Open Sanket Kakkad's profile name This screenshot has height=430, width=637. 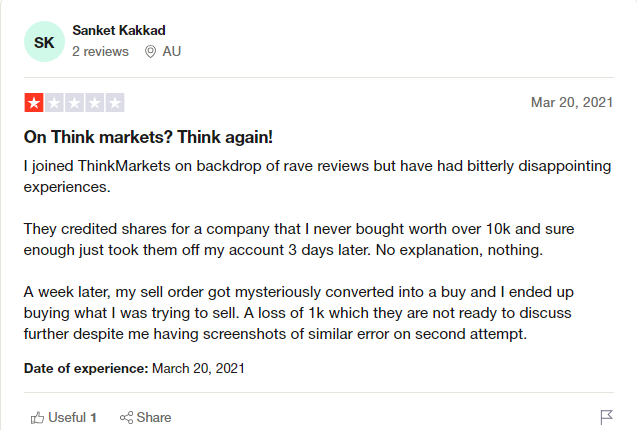pyautogui.click(x=119, y=30)
